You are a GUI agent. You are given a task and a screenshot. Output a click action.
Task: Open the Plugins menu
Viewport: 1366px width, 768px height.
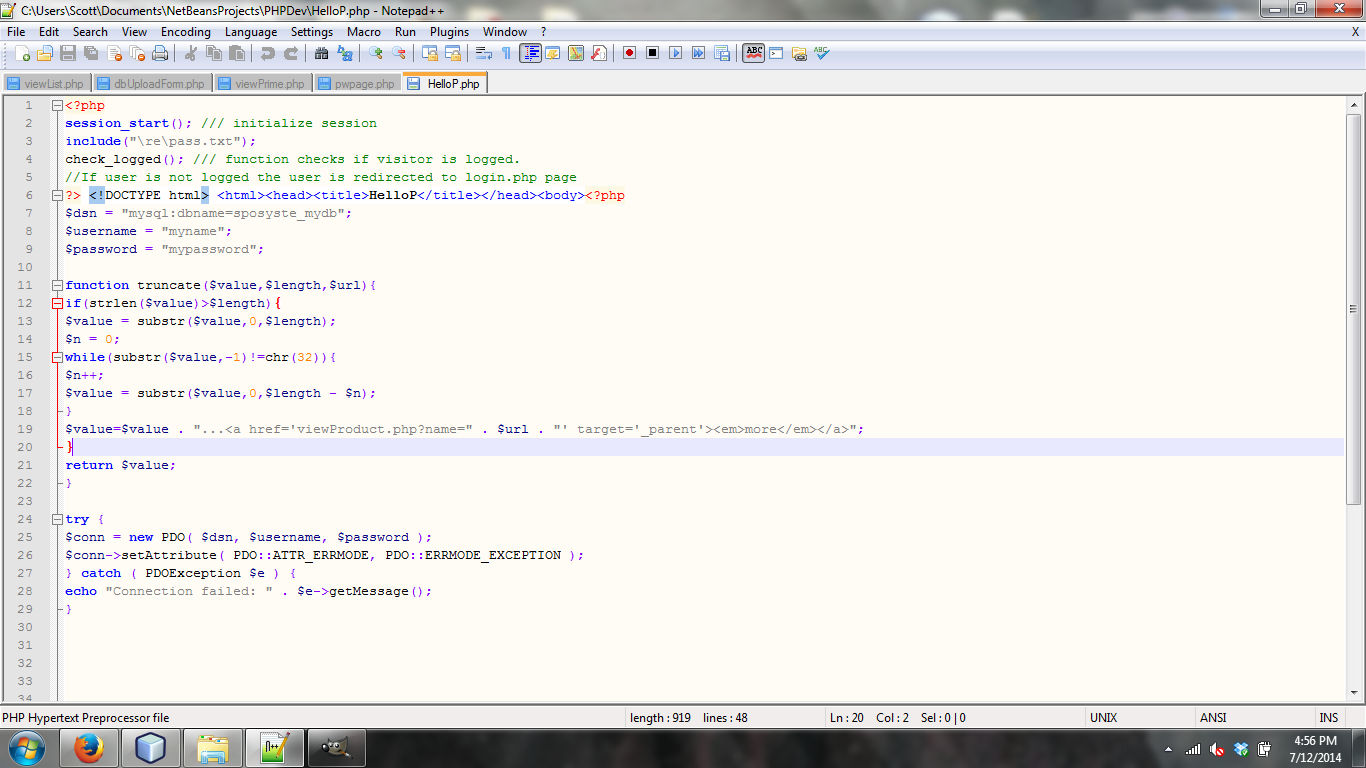click(449, 32)
